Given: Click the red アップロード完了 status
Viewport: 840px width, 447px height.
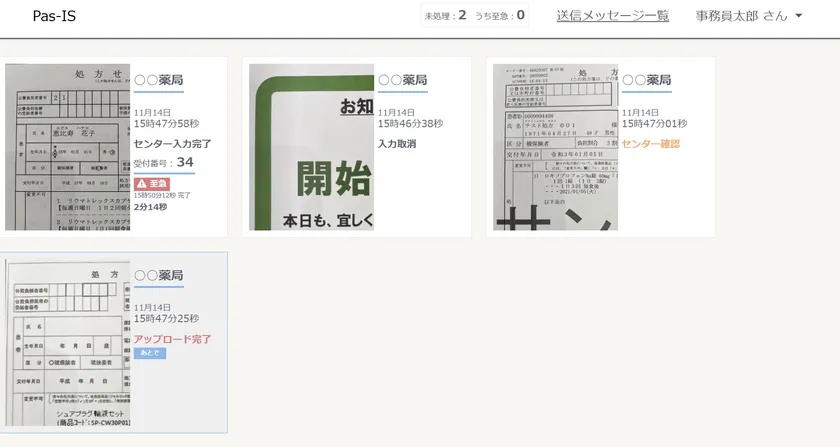Looking at the screenshot, I should (172, 339).
